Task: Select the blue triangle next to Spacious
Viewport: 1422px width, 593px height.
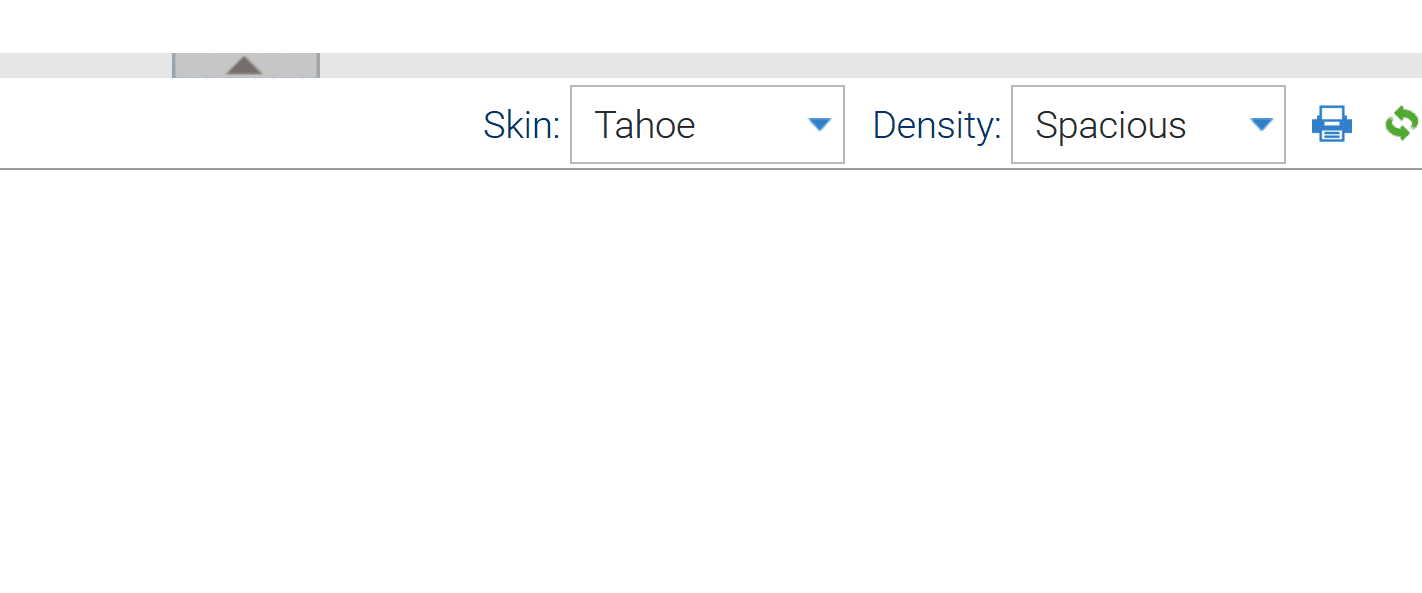Action: pyautogui.click(x=1261, y=124)
